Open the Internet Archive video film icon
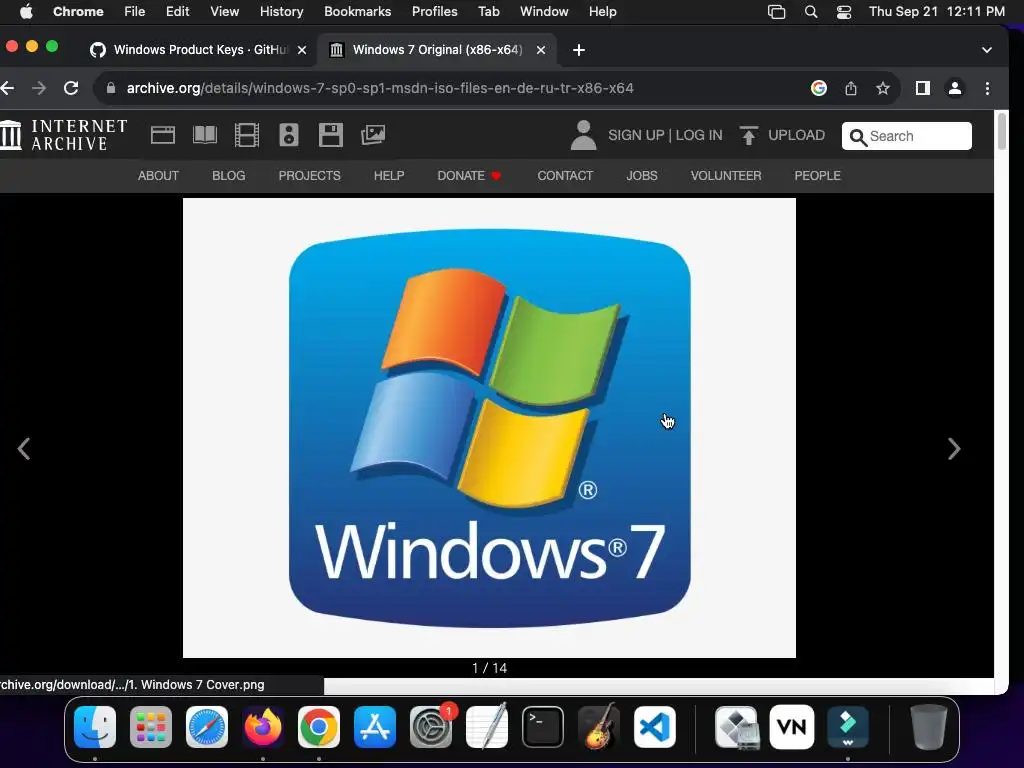Image resolution: width=1024 pixels, height=768 pixels. click(247, 135)
